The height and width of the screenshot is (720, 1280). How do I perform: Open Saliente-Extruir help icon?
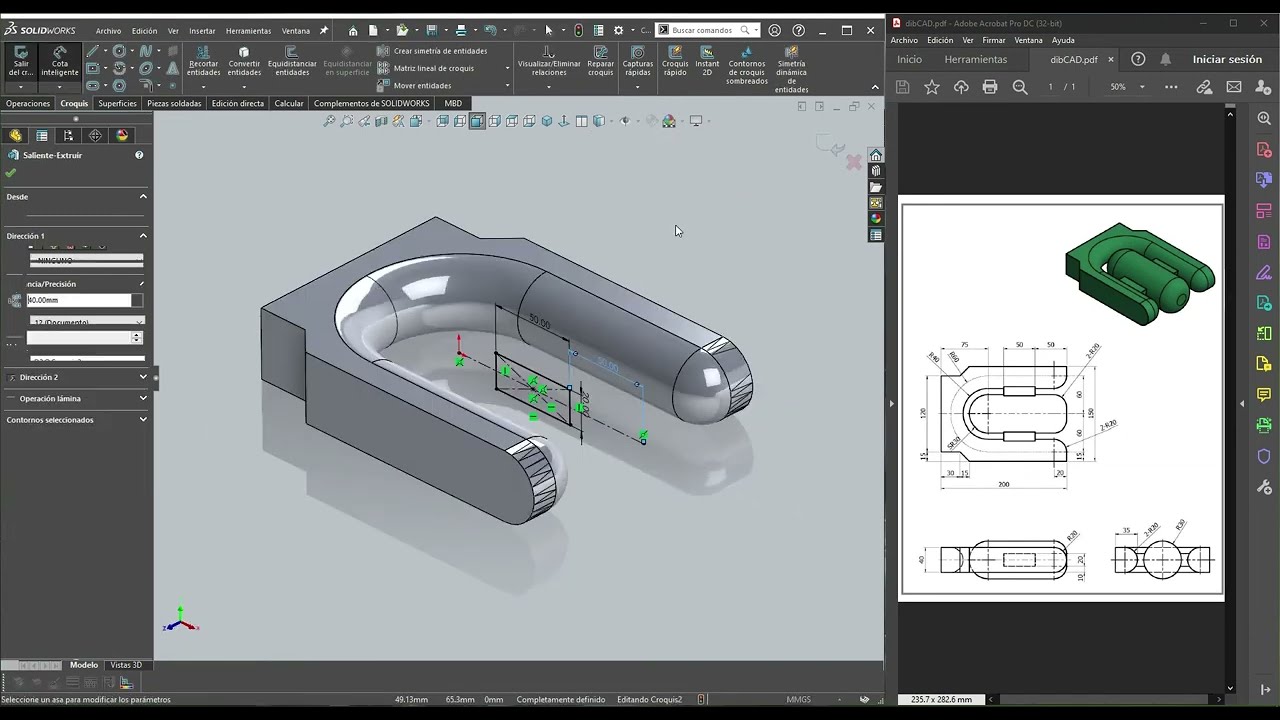(x=139, y=155)
